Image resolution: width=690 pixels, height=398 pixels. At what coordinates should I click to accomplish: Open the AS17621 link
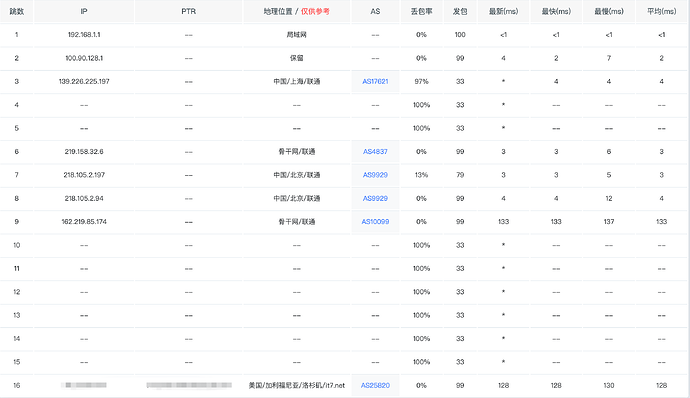coord(375,81)
